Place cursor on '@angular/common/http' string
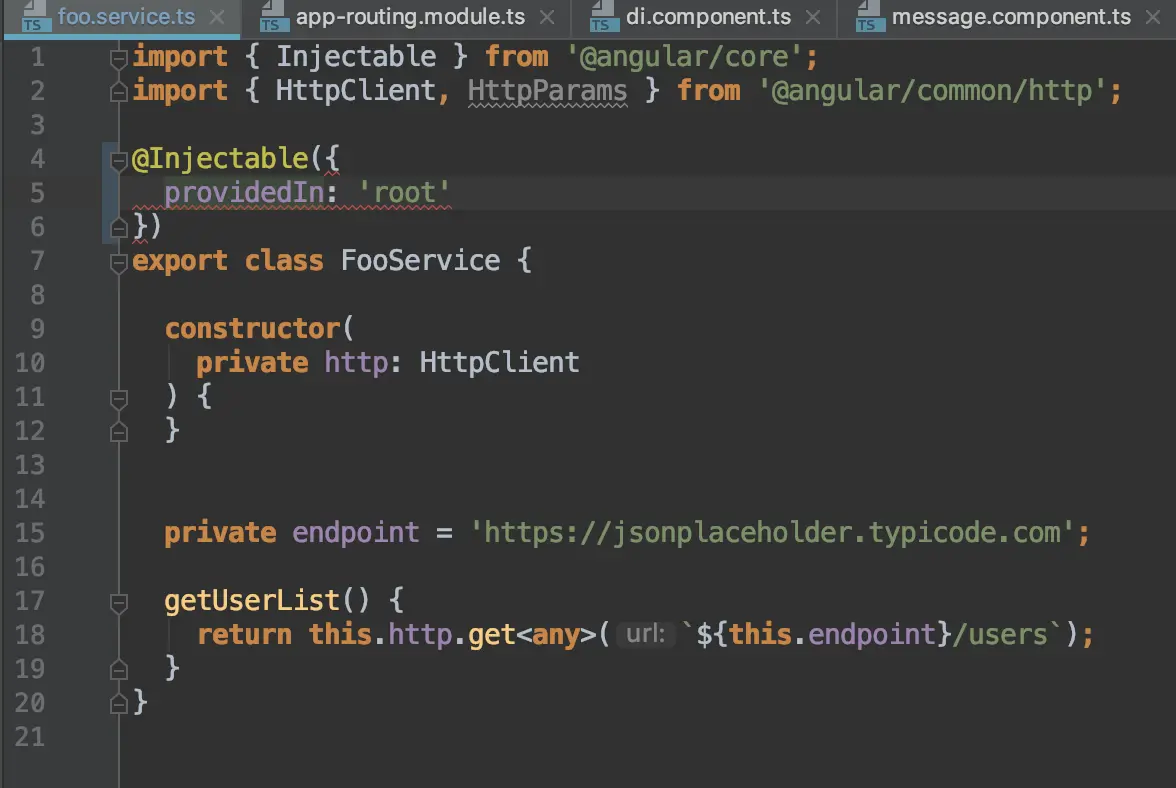Image resolution: width=1176 pixels, height=788 pixels. (932, 91)
